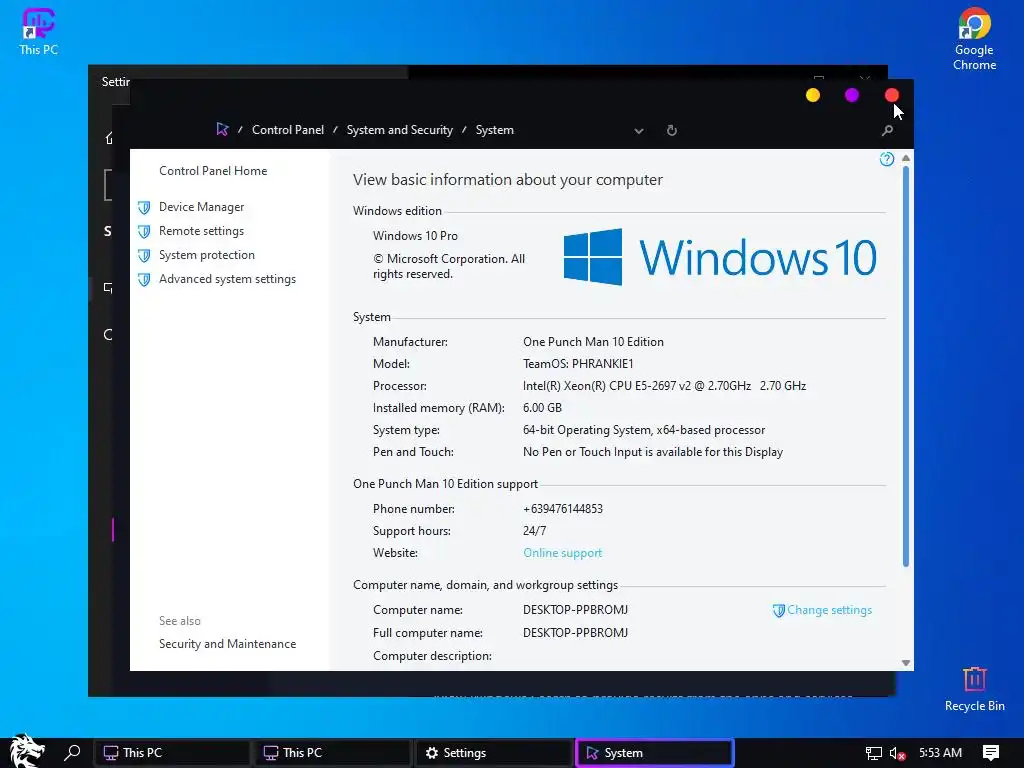Screen dimensions: 1024x768
Task: Click the scrollbar up arrow
Action: pos(905,158)
